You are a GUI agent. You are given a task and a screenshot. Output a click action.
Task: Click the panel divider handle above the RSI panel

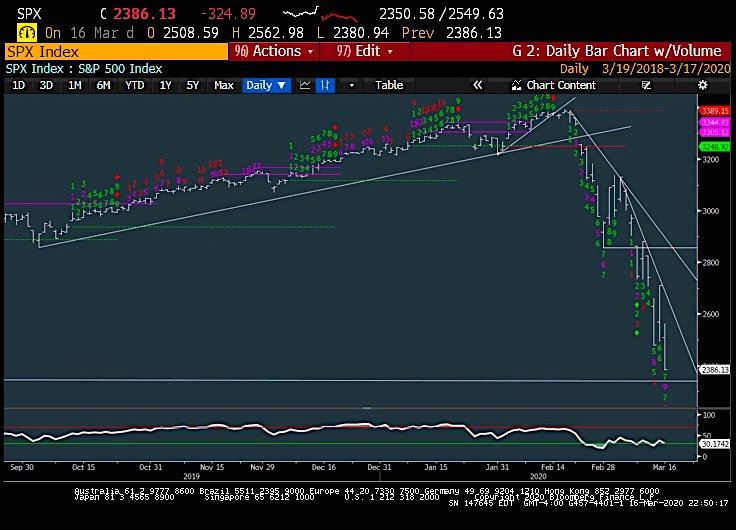coord(367,408)
